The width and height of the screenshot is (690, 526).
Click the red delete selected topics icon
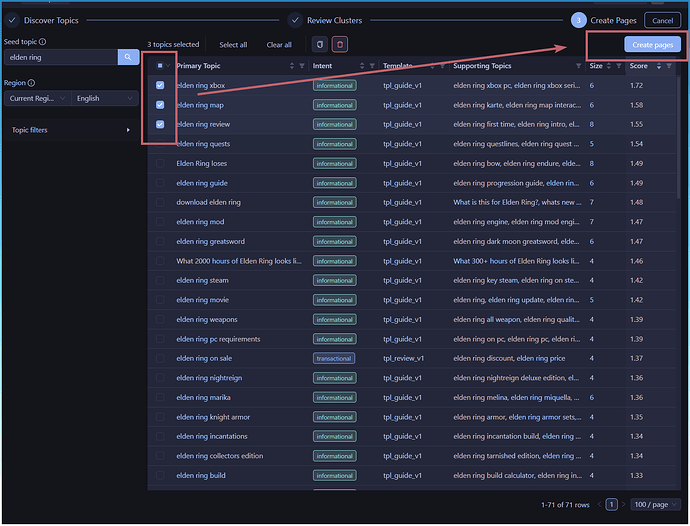(340, 45)
